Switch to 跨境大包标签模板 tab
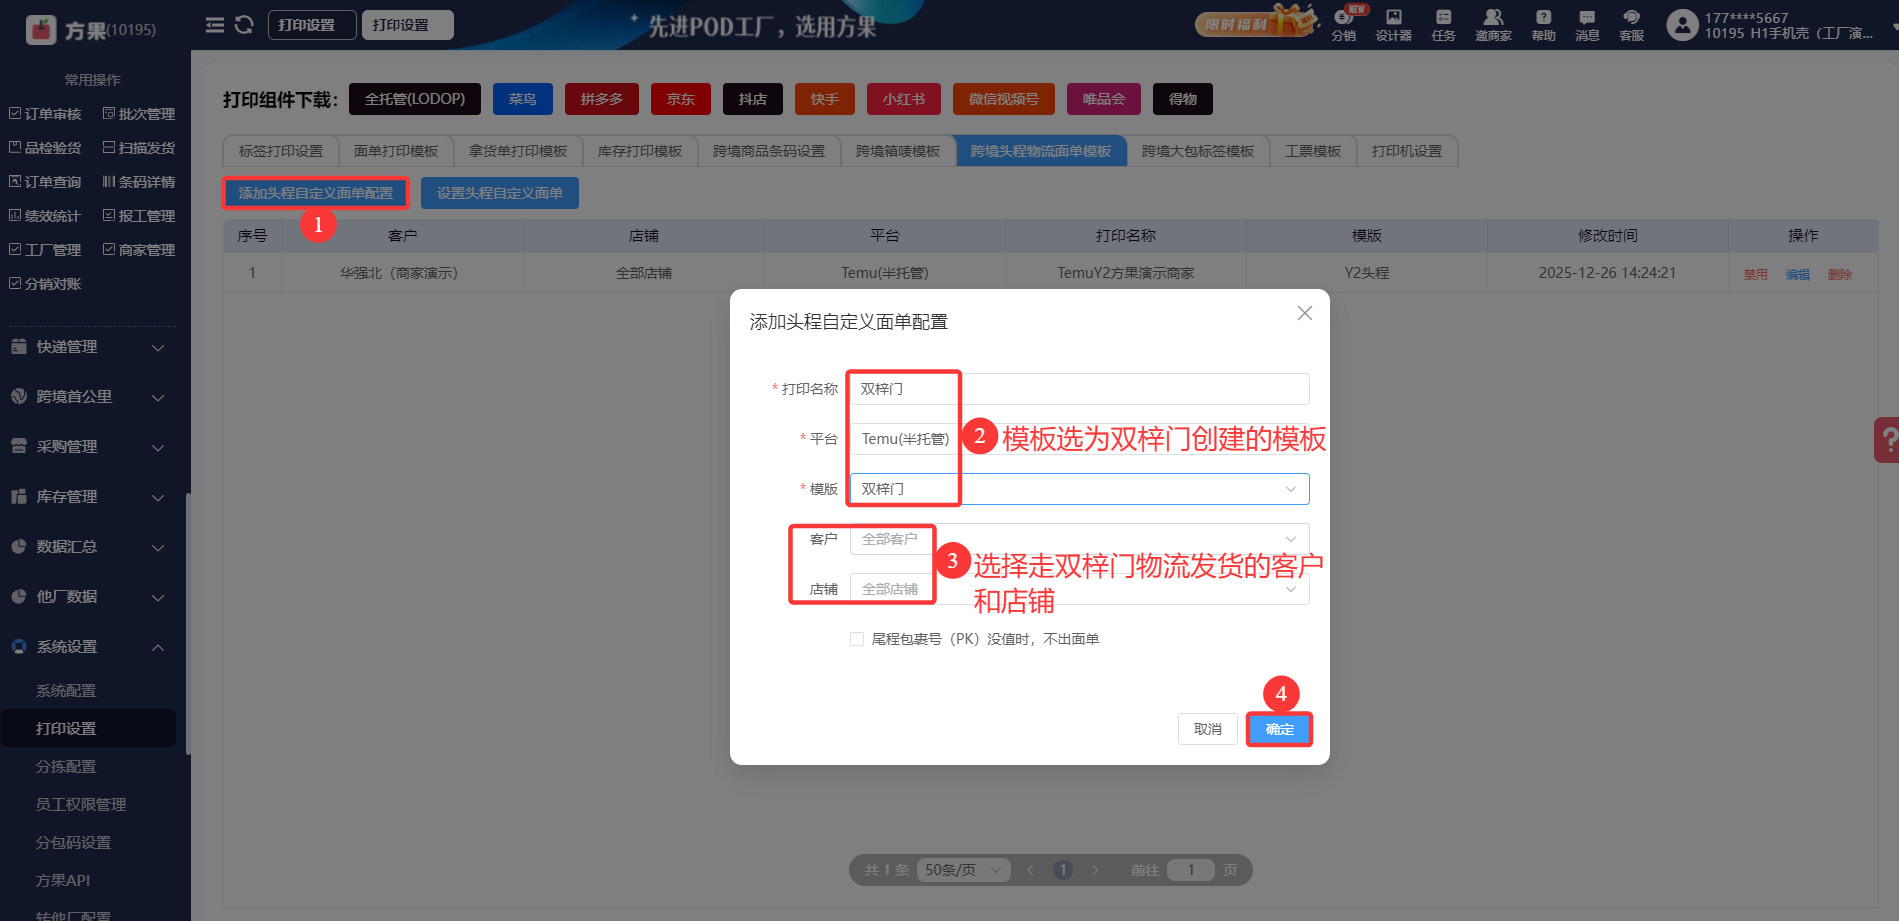The width and height of the screenshot is (1899, 921). coord(1198,151)
